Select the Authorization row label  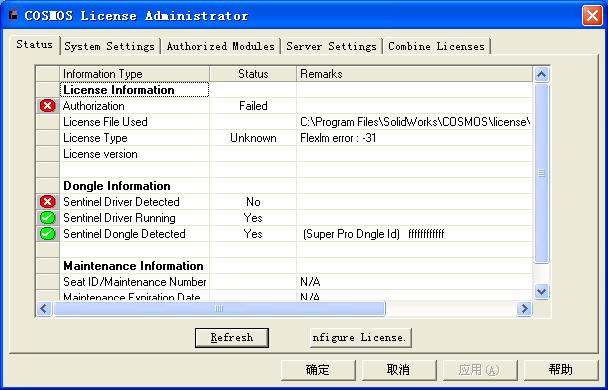[x=135, y=106]
